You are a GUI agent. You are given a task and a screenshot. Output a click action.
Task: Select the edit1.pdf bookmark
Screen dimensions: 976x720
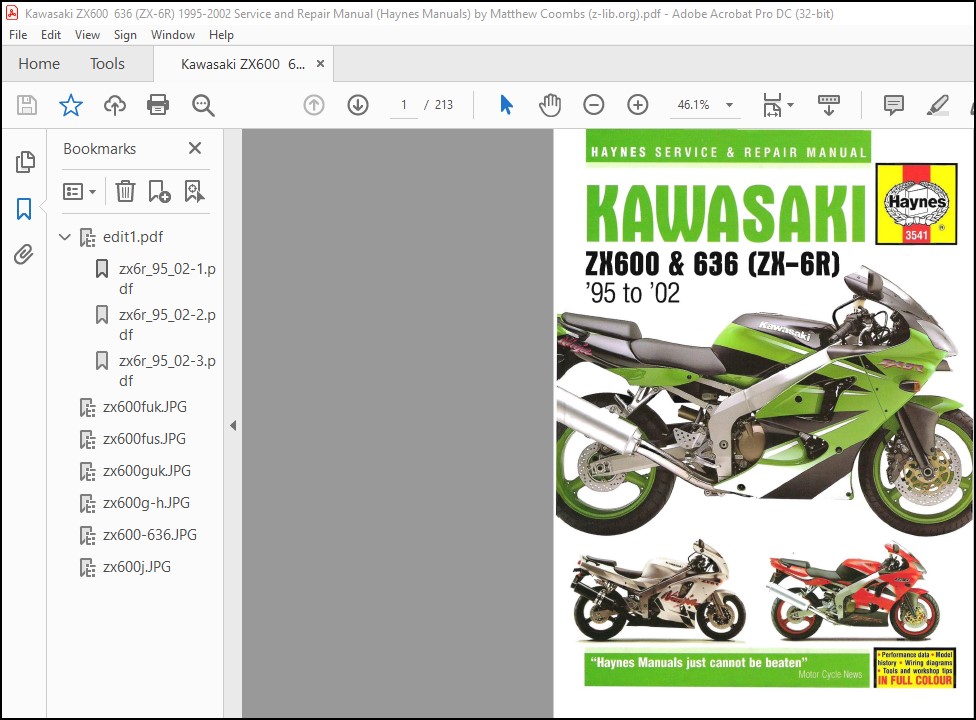coord(133,236)
